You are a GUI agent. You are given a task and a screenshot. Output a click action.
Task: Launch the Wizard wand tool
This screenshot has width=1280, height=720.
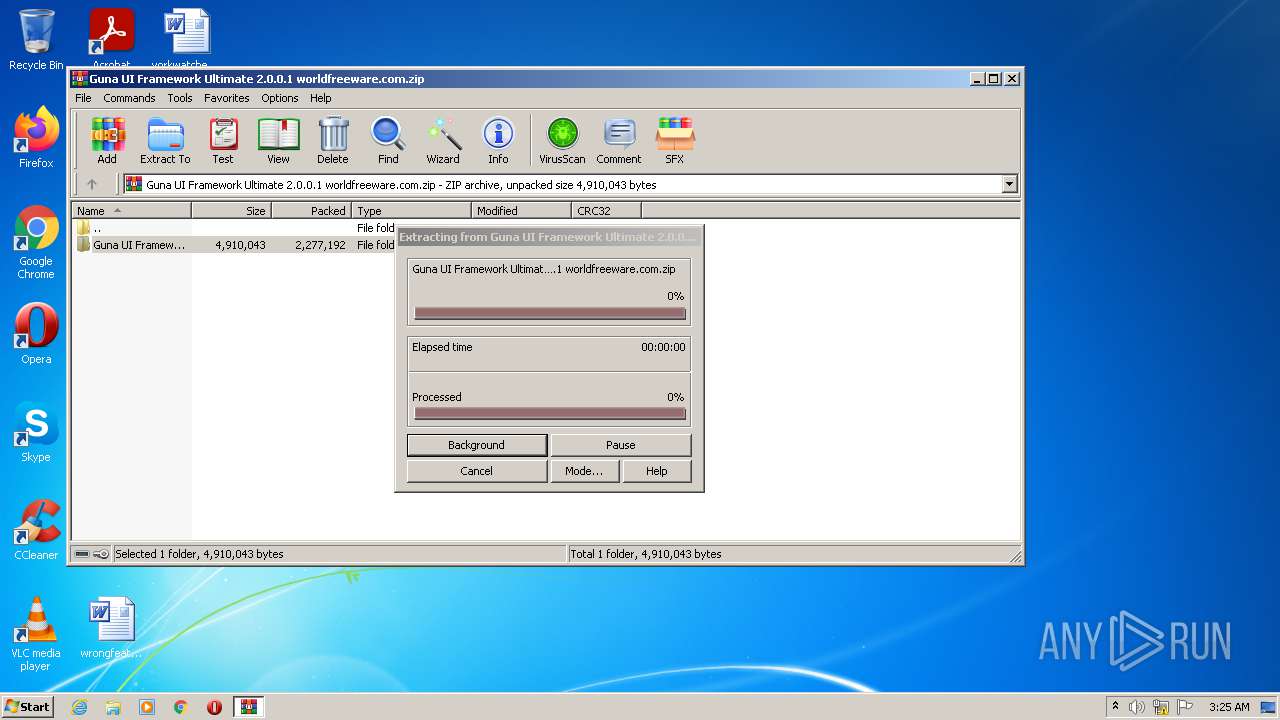[x=443, y=140]
